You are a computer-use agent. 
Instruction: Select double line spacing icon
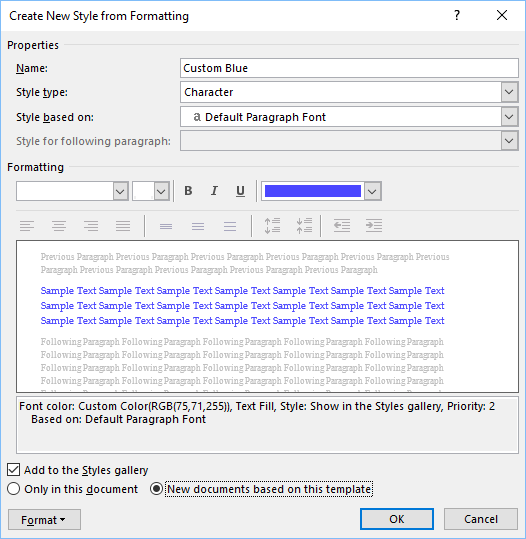[x=230, y=226]
